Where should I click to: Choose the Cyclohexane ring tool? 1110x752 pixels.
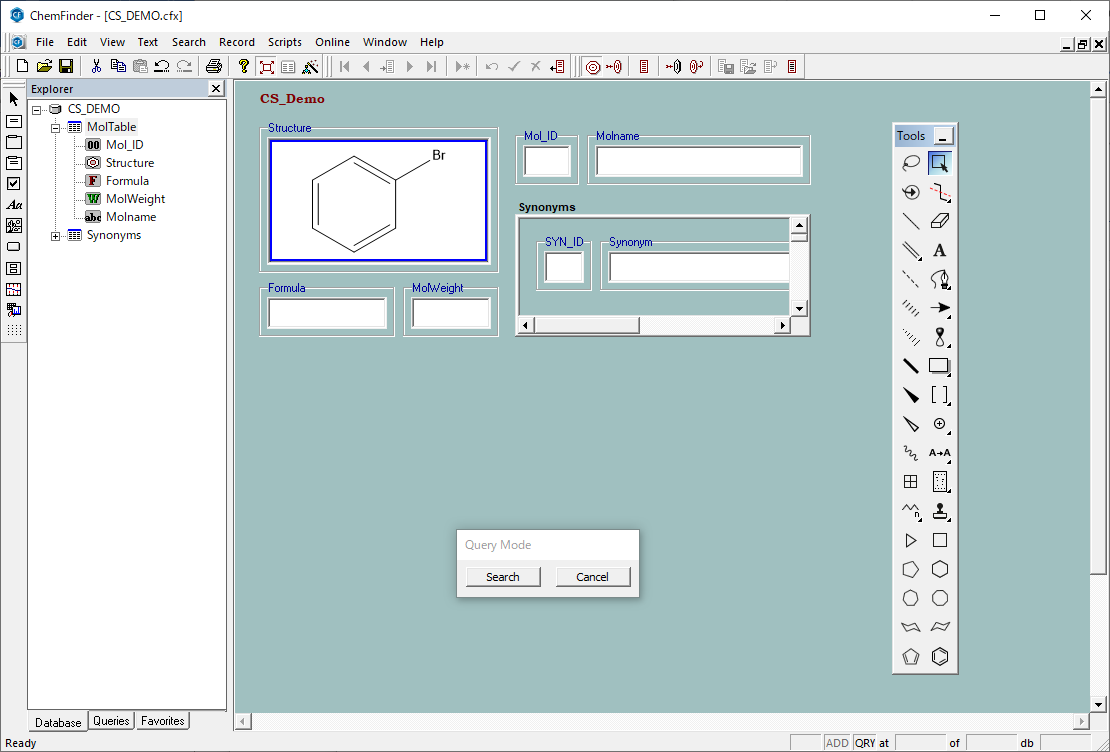click(x=939, y=569)
